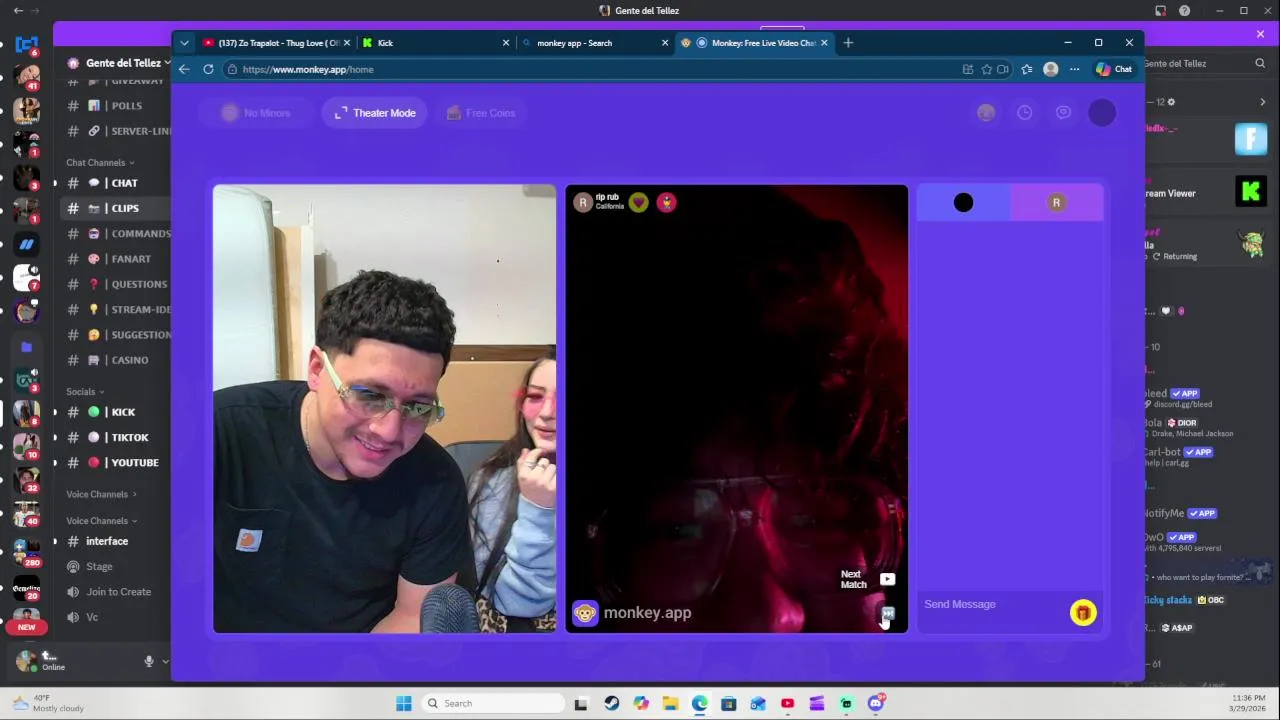This screenshot has width=1280, height=720.
Task: Click the emoji face icon in Monkey header
Action: (x=986, y=113)
